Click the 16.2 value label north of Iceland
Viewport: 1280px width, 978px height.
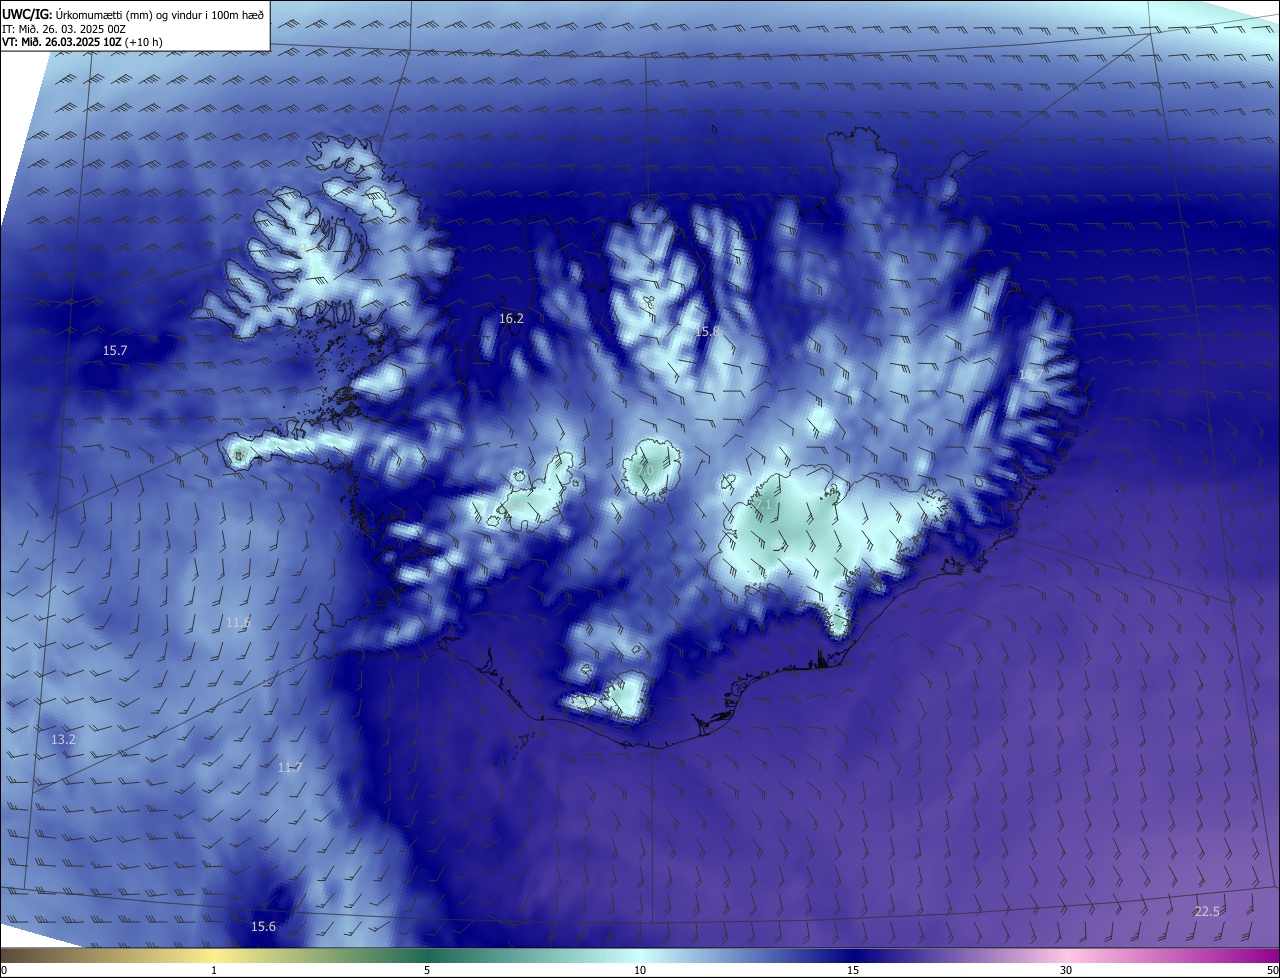point(511,319)
